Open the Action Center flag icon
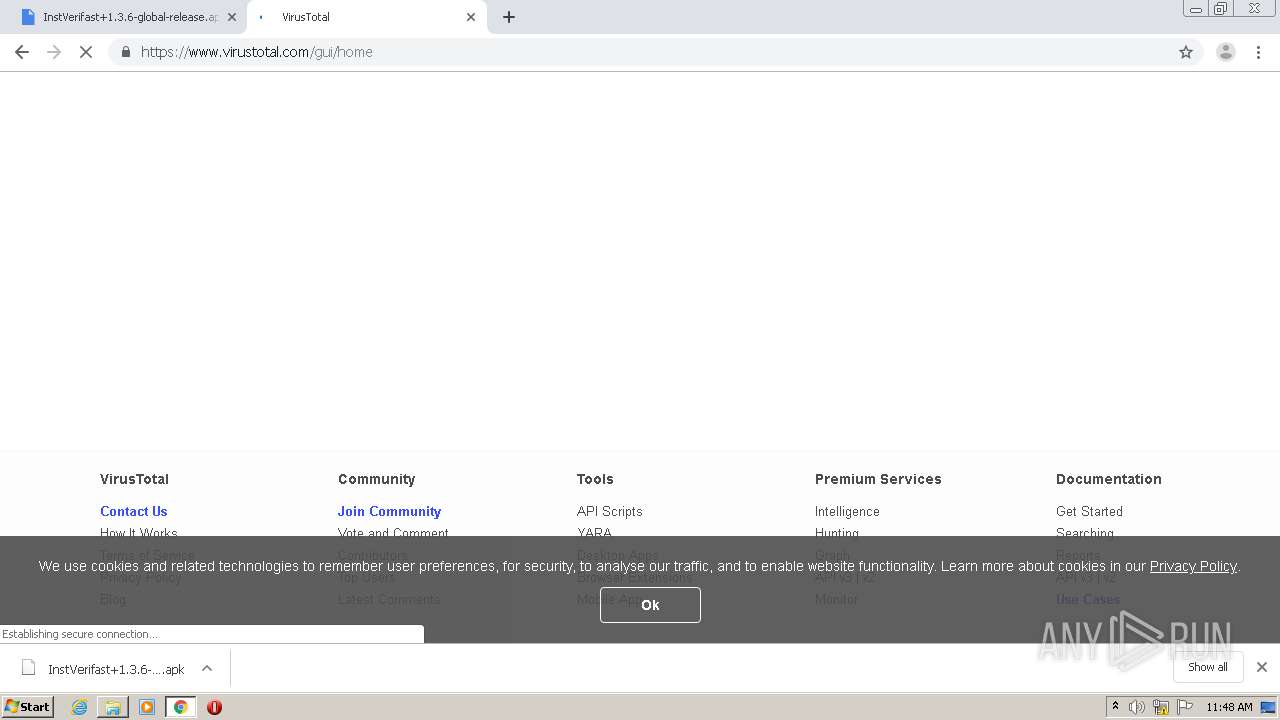This screenshot has width=1280, height=720. pyautogui.click(x=1185, y=707)
